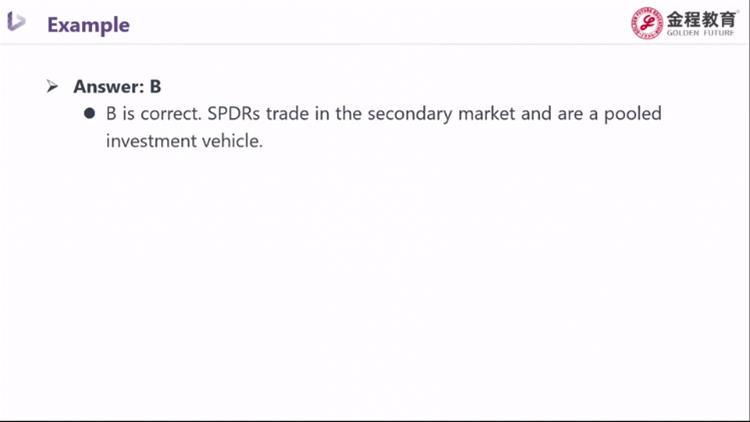Click the letter B after Answer:
This screenshot has width=750, height=422.
155,87
